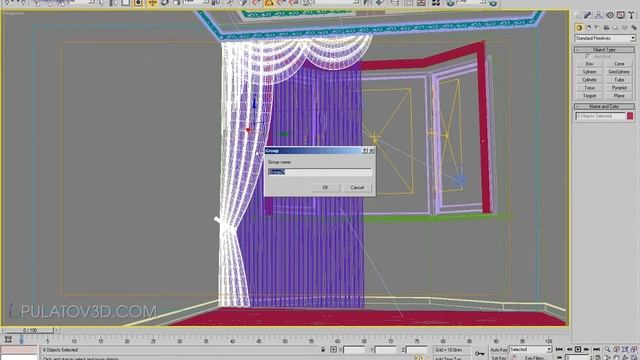Toggle the selection lock padlock icon

323,350
